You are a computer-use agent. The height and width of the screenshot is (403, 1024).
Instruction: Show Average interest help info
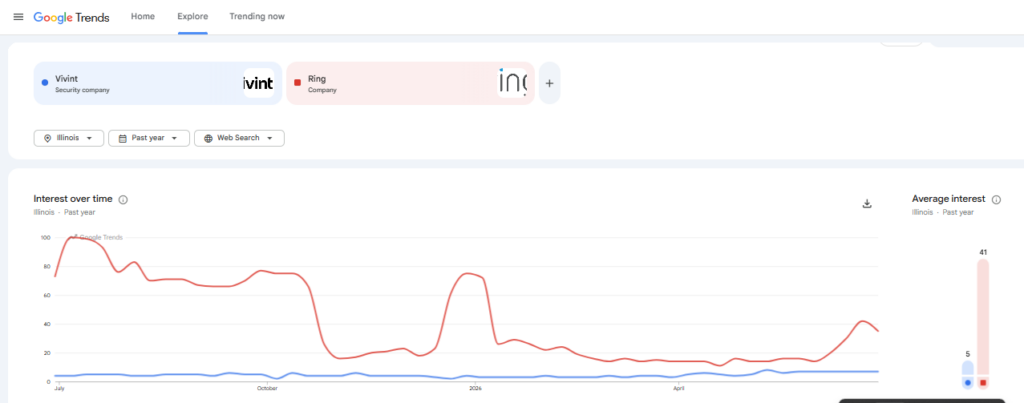tap(997, 200)
